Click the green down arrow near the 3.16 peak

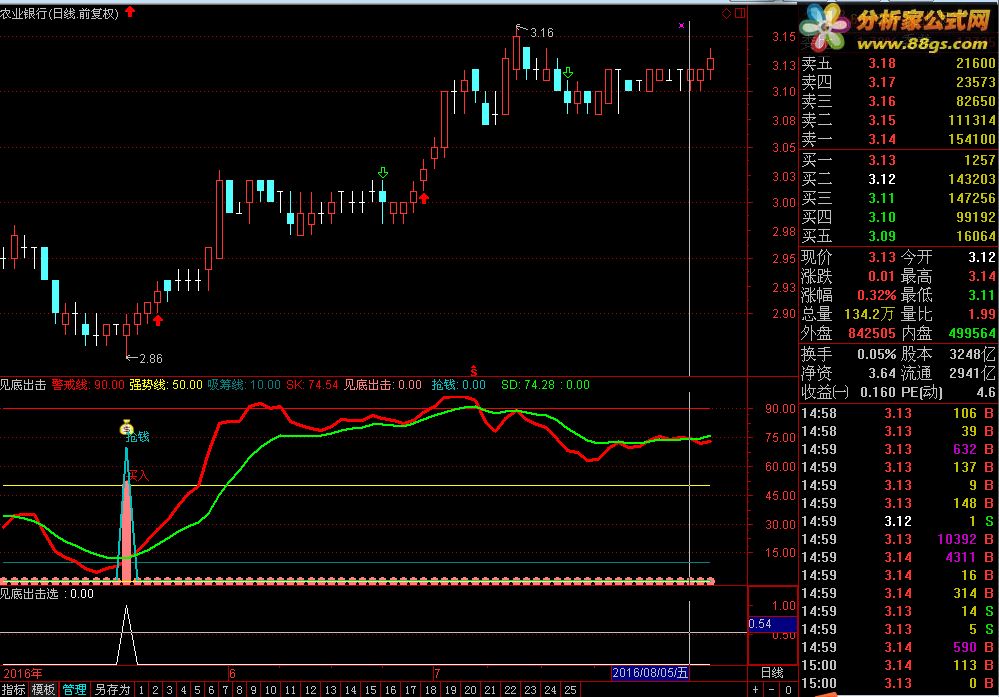568,73
